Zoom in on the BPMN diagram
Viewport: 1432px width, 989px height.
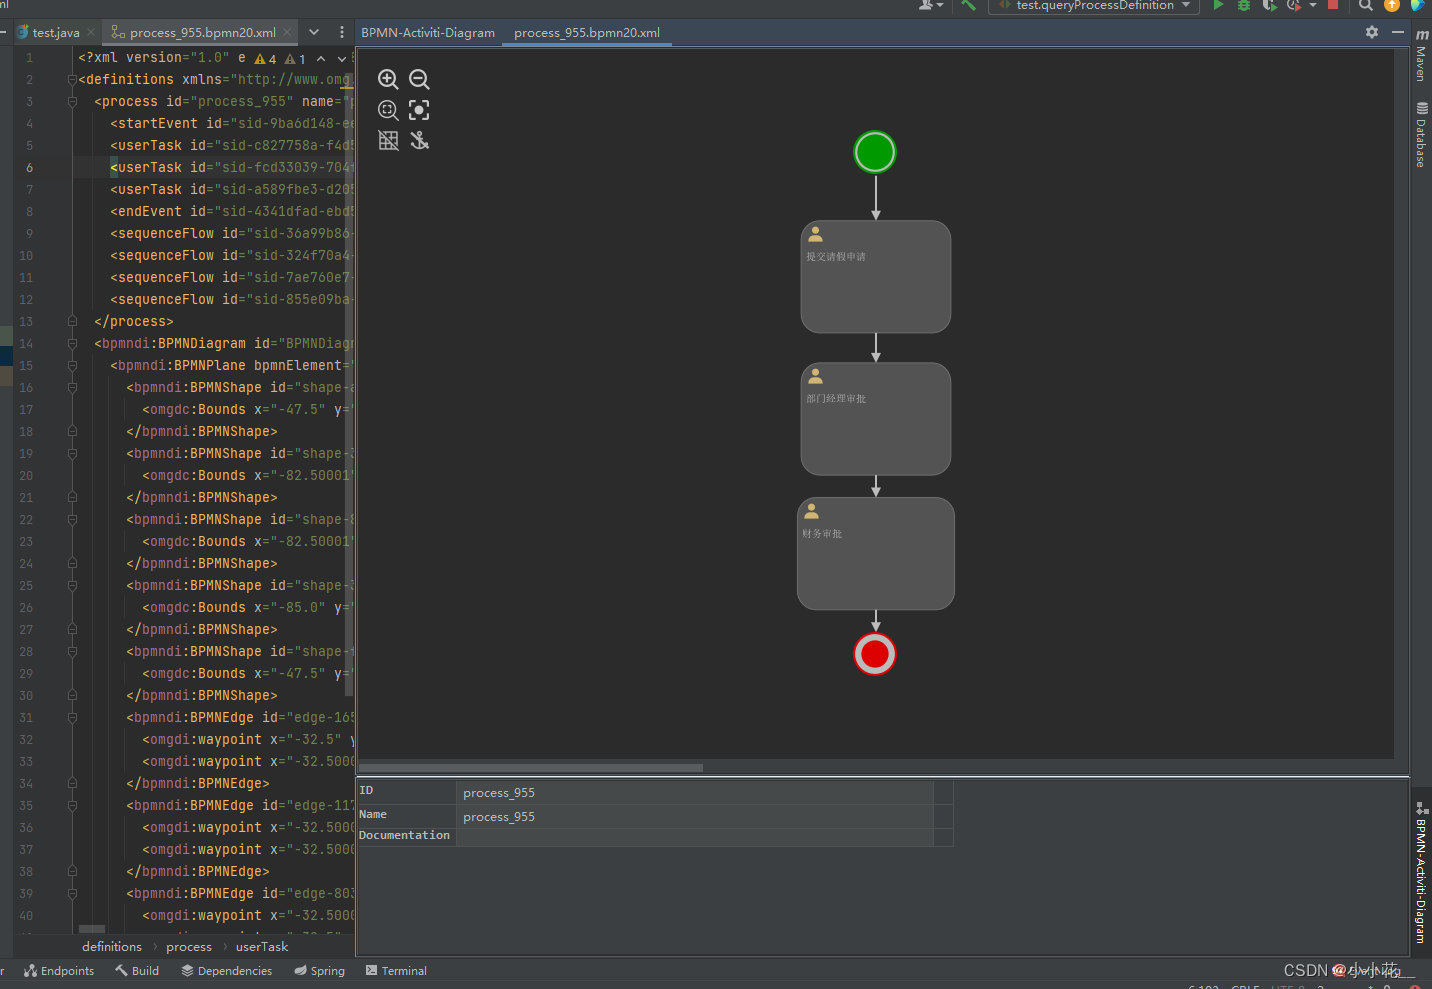[388, 79]
